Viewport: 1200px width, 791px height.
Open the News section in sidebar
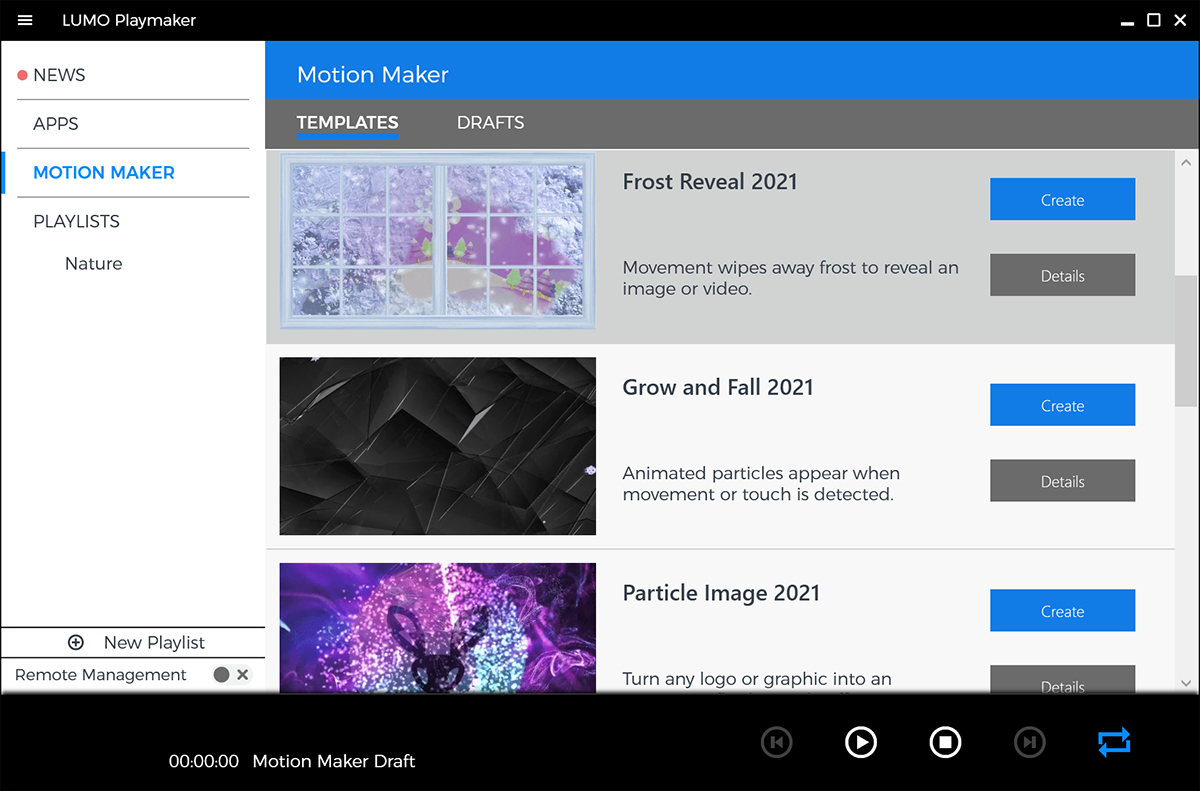(x=59, y=75)
